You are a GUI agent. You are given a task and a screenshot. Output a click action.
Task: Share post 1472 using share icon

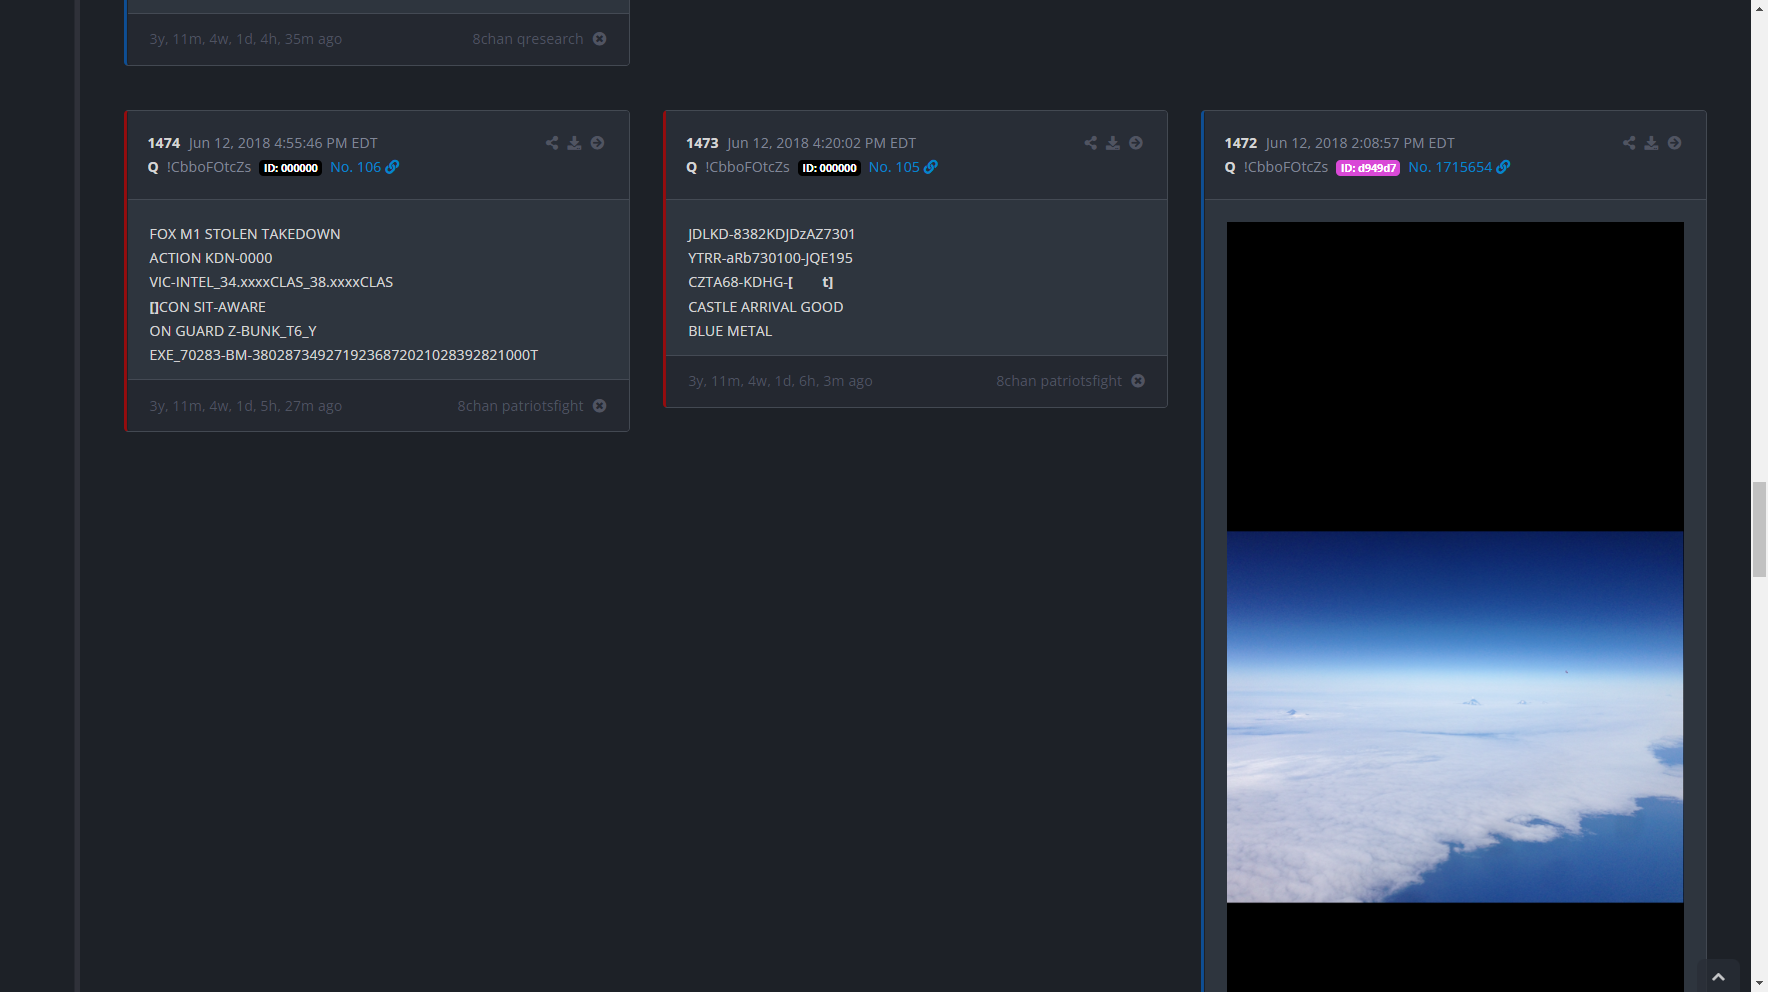point(1629,143)
